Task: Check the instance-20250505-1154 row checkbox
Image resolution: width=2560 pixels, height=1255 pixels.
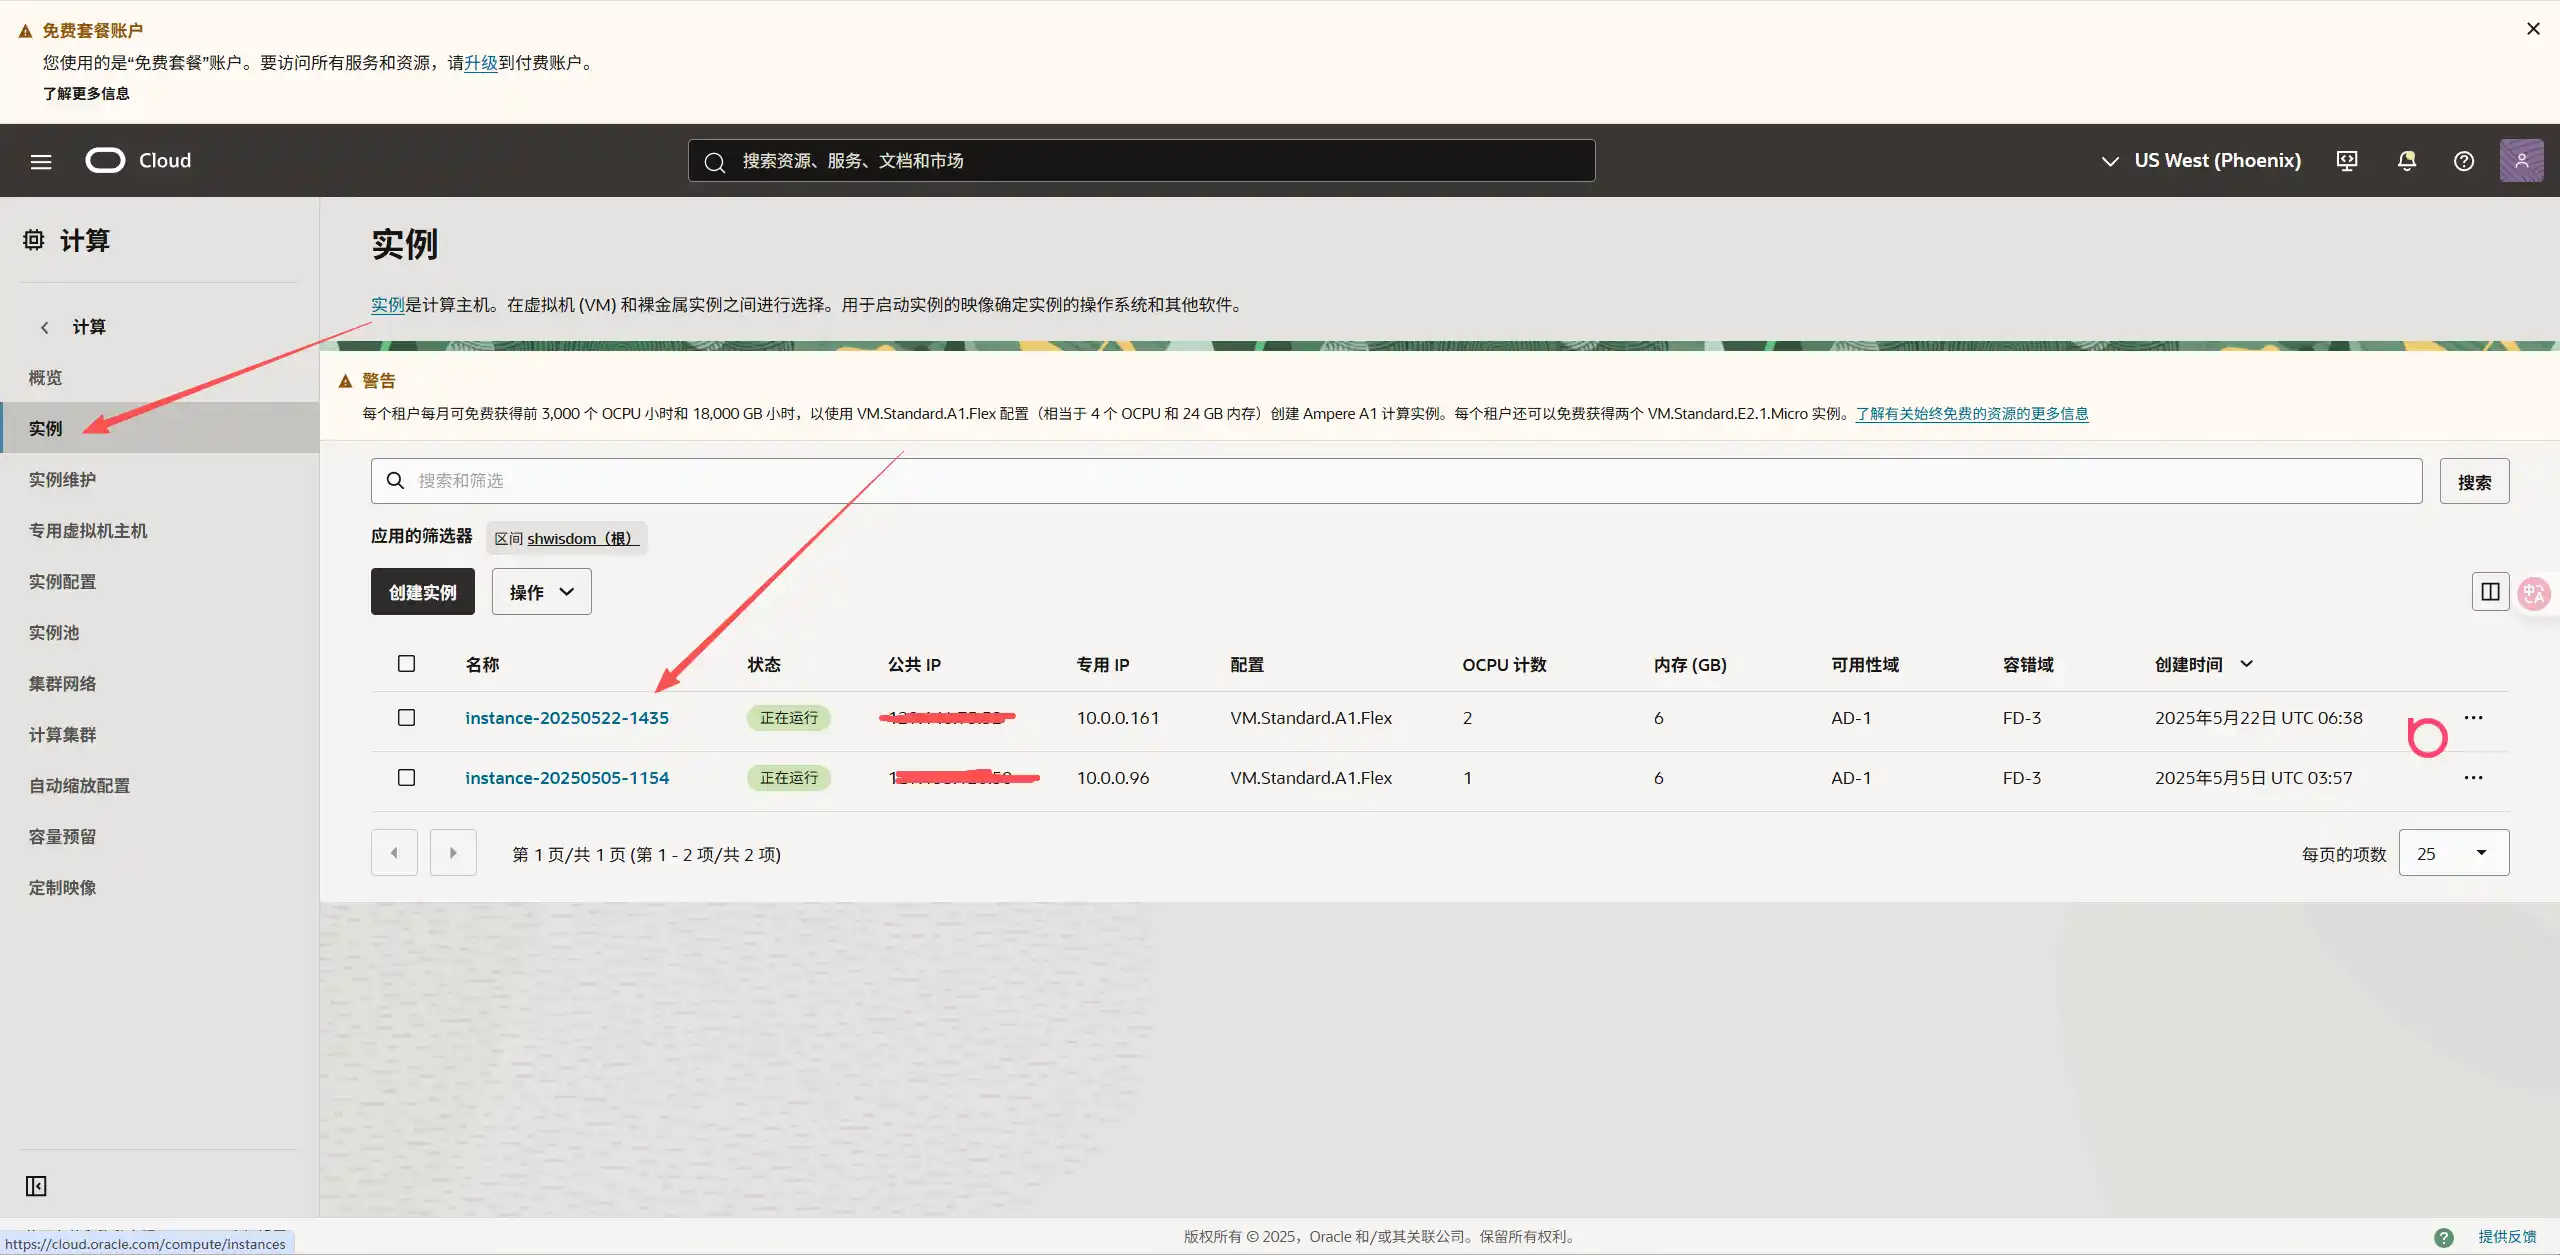Action: pos(406,778)
